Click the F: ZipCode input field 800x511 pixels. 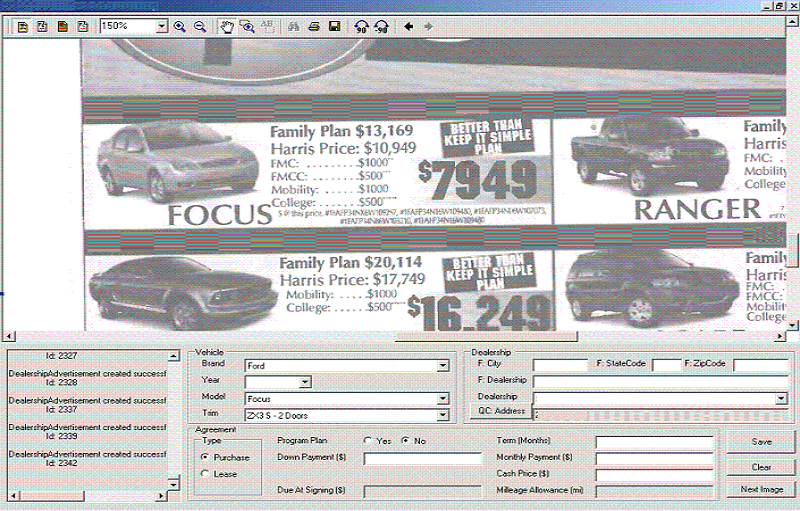(761, 365)
